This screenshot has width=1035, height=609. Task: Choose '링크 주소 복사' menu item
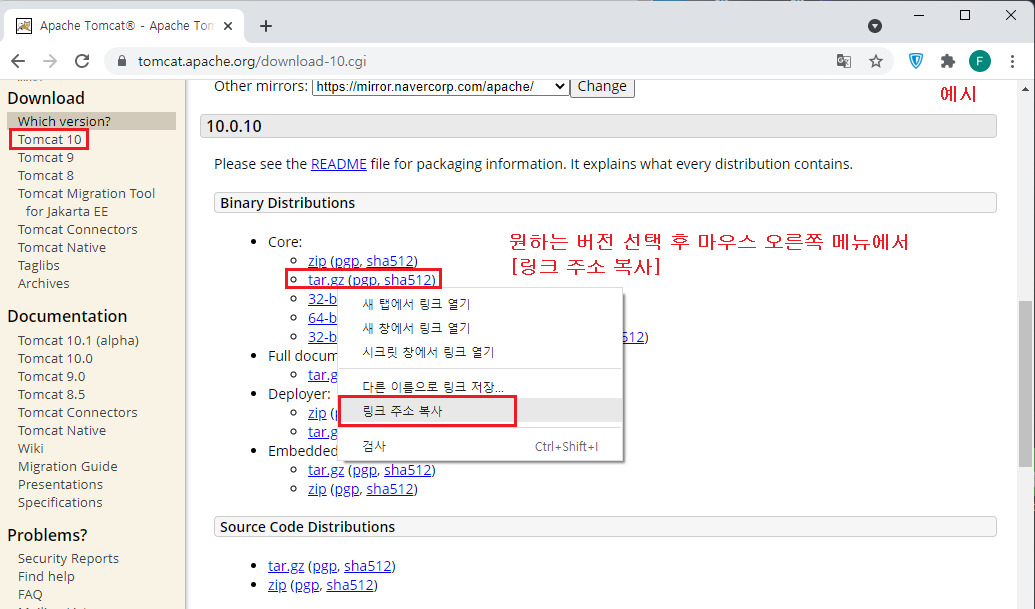pyautogui.click(x=481, y=410)
